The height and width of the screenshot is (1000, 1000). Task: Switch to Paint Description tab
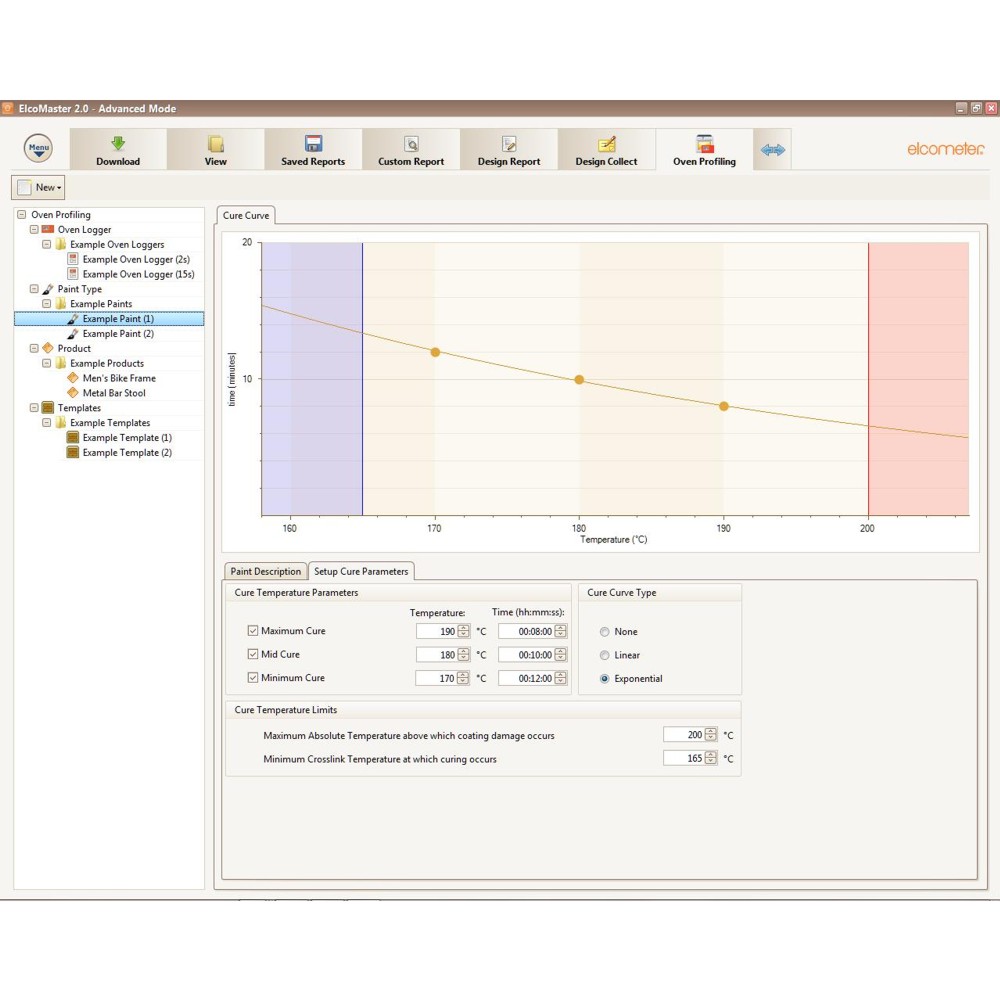pos(265,571)
